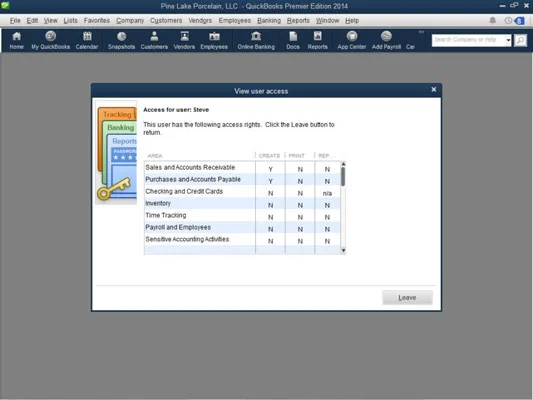Viewport: 533px width, 400px height.
Task: Open Reports toolbar icon
Action: coord(317,40)
